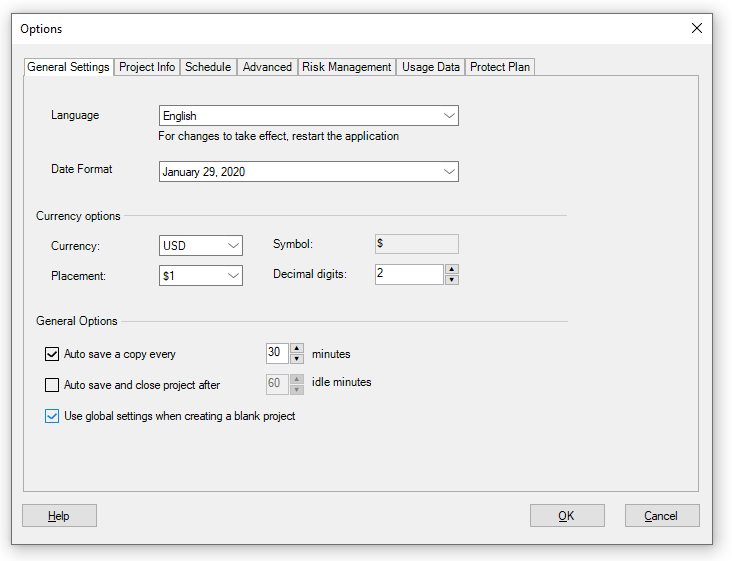Click the Cancel button
The image size is (732, 561).
pos(661,516)
